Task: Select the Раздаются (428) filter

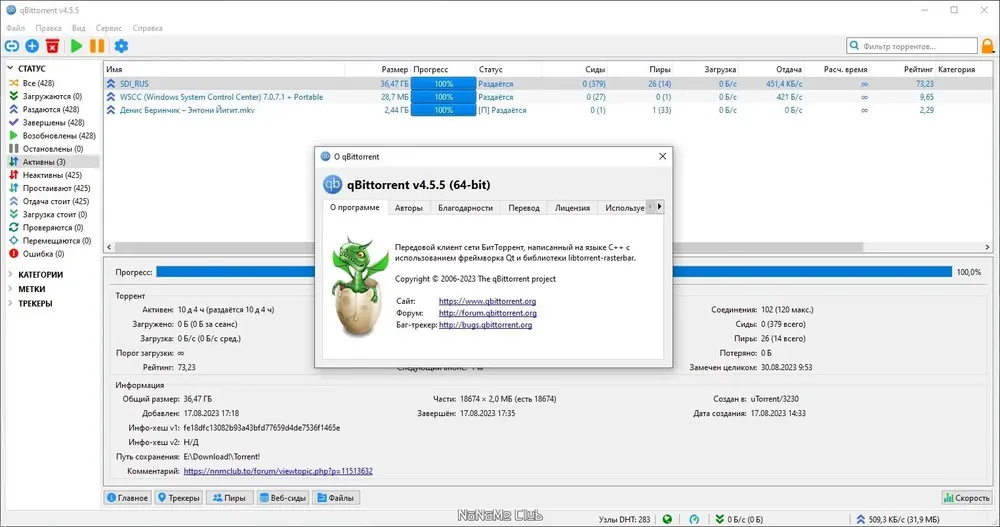Action: click(50, 109)
